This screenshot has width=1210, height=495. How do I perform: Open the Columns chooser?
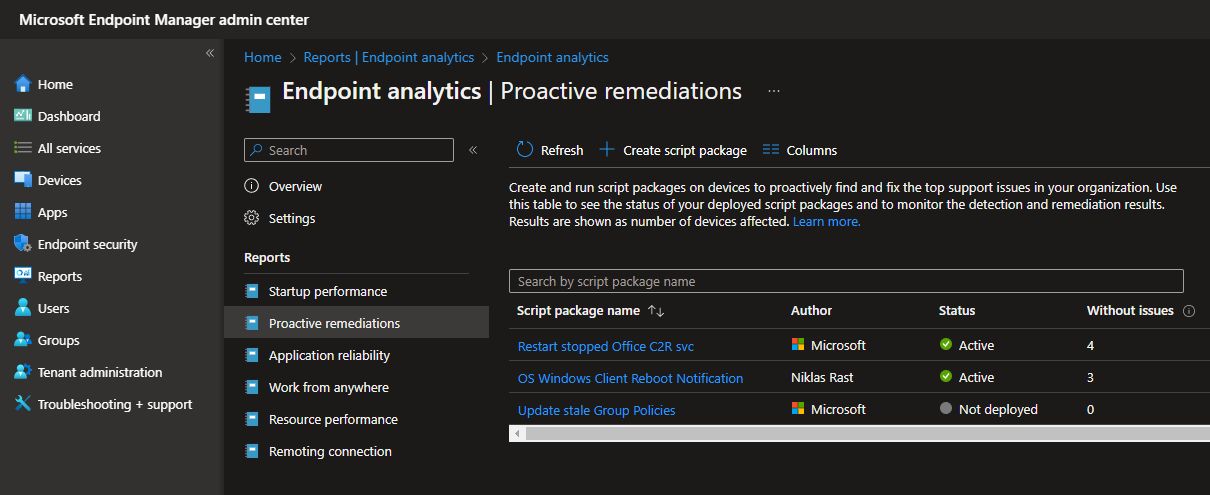coord(800,150)
